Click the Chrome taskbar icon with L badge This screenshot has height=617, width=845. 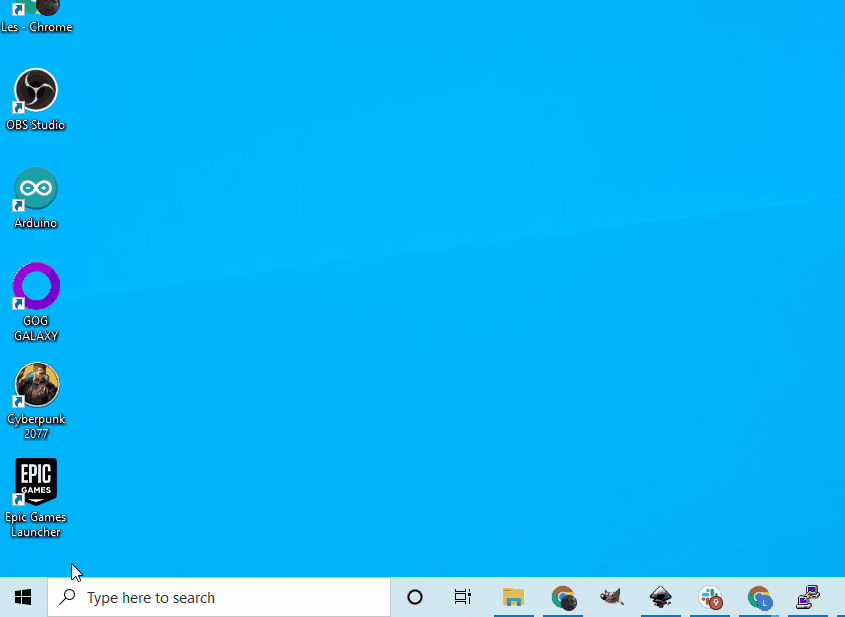pyautogui.click(x=759, y=598)
